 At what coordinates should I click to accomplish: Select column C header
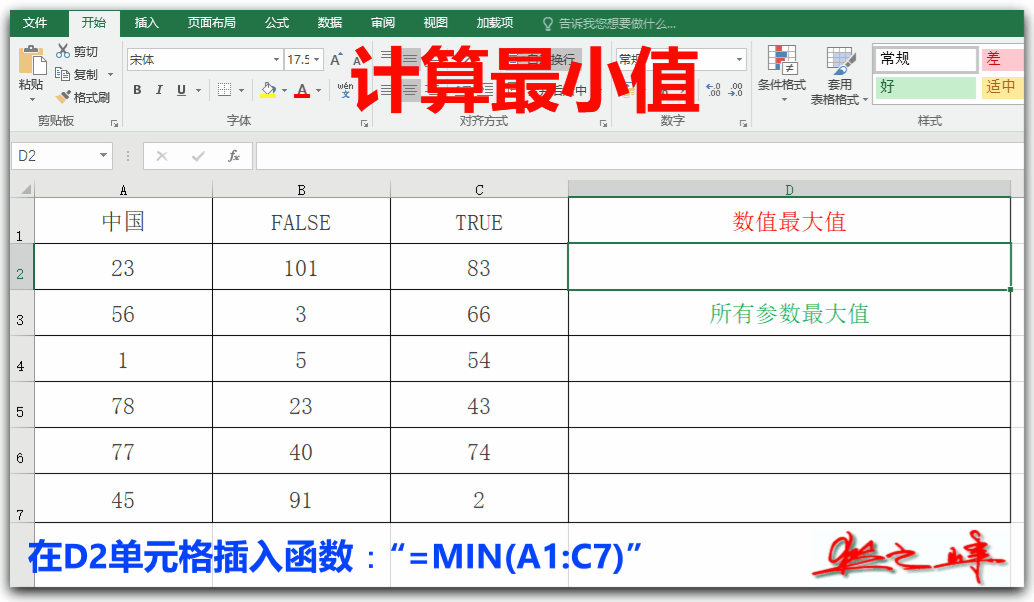pos(479,190)
